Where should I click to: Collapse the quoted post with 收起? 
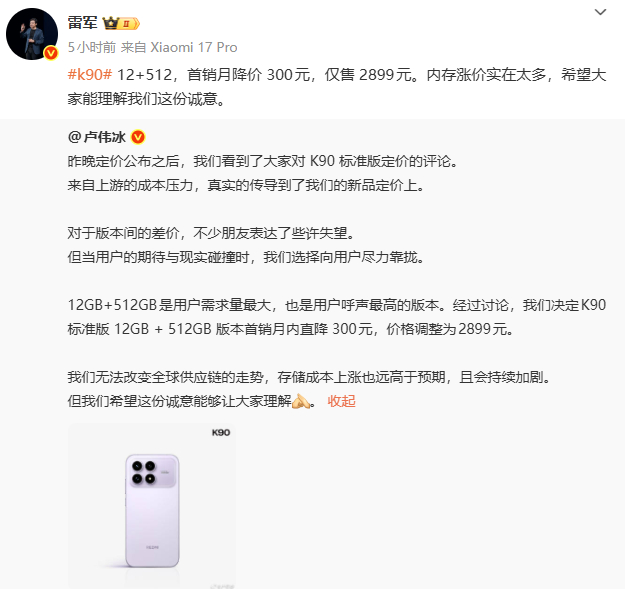coord(341,401)
